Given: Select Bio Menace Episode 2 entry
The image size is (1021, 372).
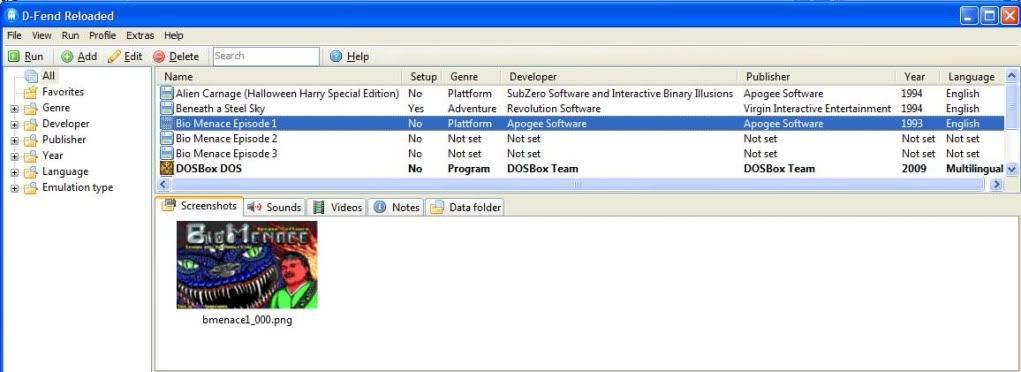Looking at the screenshot, I should click(227, 138).
